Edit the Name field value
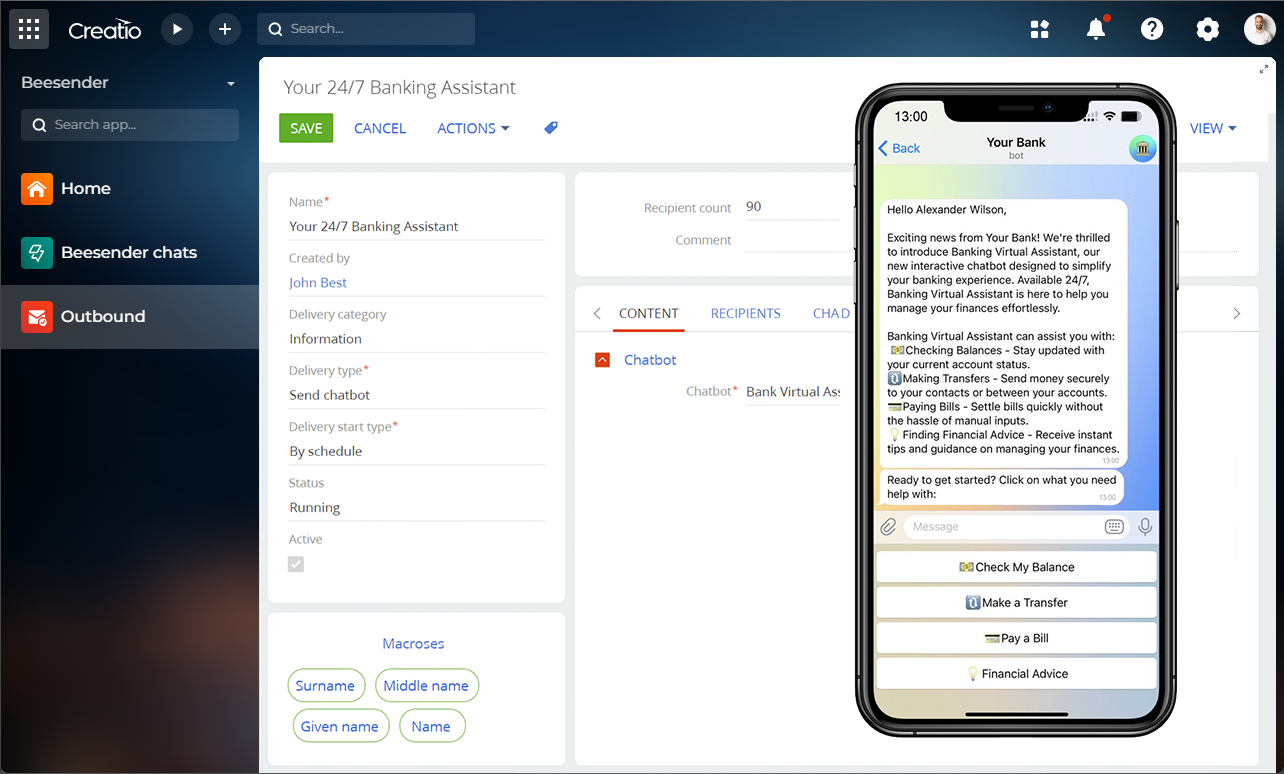 (x=416, y=227)
